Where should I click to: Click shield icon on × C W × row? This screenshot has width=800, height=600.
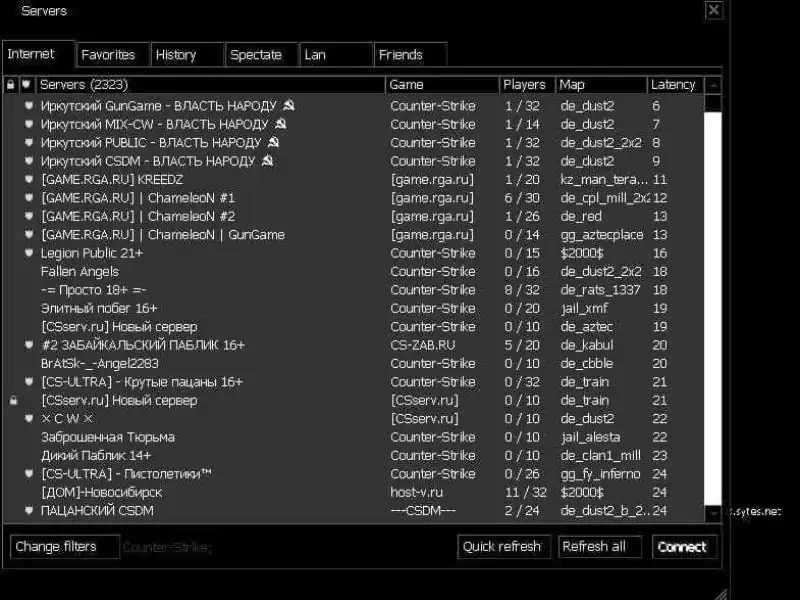29,418
